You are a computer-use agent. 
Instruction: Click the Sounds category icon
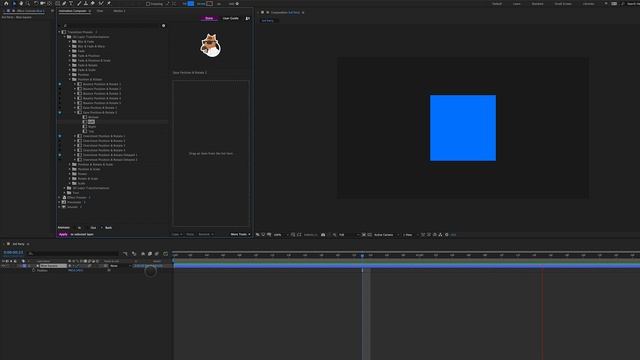[64, 207]
